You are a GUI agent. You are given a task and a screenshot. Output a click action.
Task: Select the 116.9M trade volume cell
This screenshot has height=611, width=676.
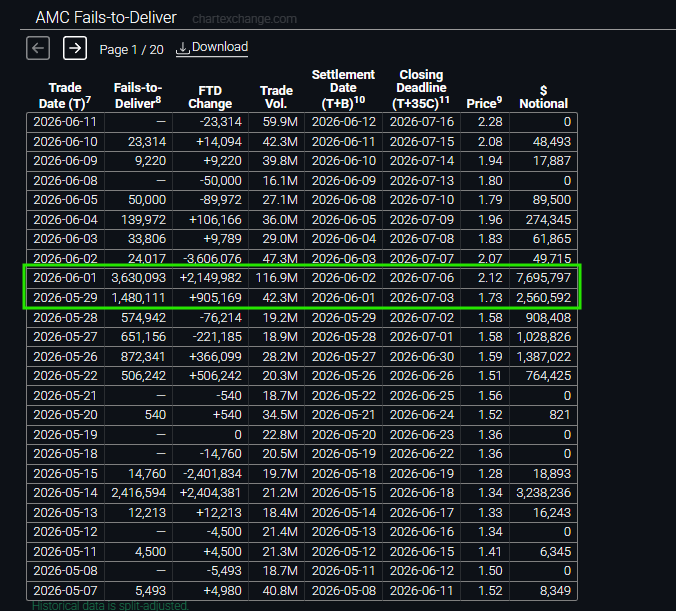point(276,278)
